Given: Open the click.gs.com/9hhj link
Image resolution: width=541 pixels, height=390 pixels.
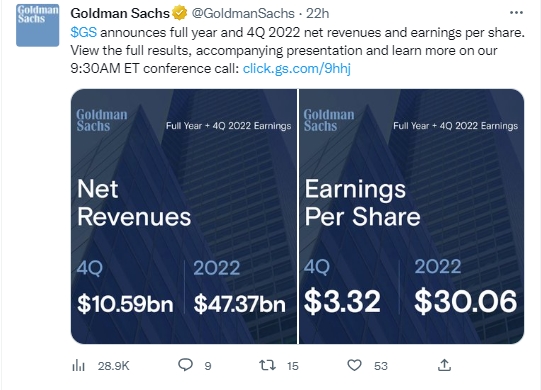Looking at the screenshot, I should pos(297,68).
